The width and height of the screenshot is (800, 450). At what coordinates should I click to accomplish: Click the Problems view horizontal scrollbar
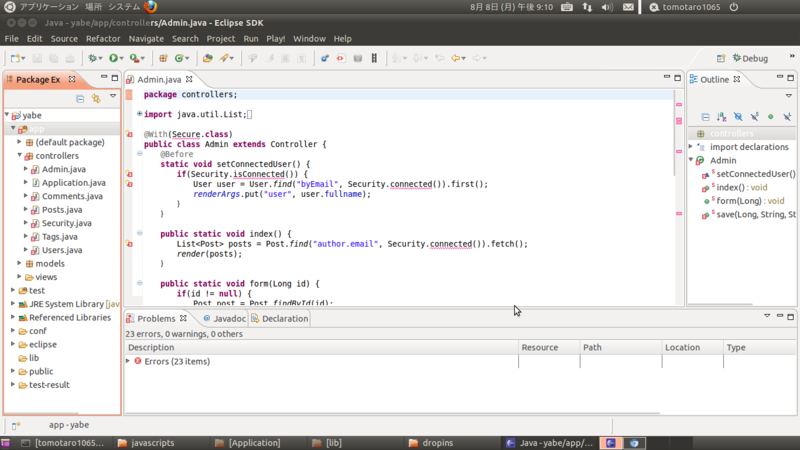click(393, 413)
